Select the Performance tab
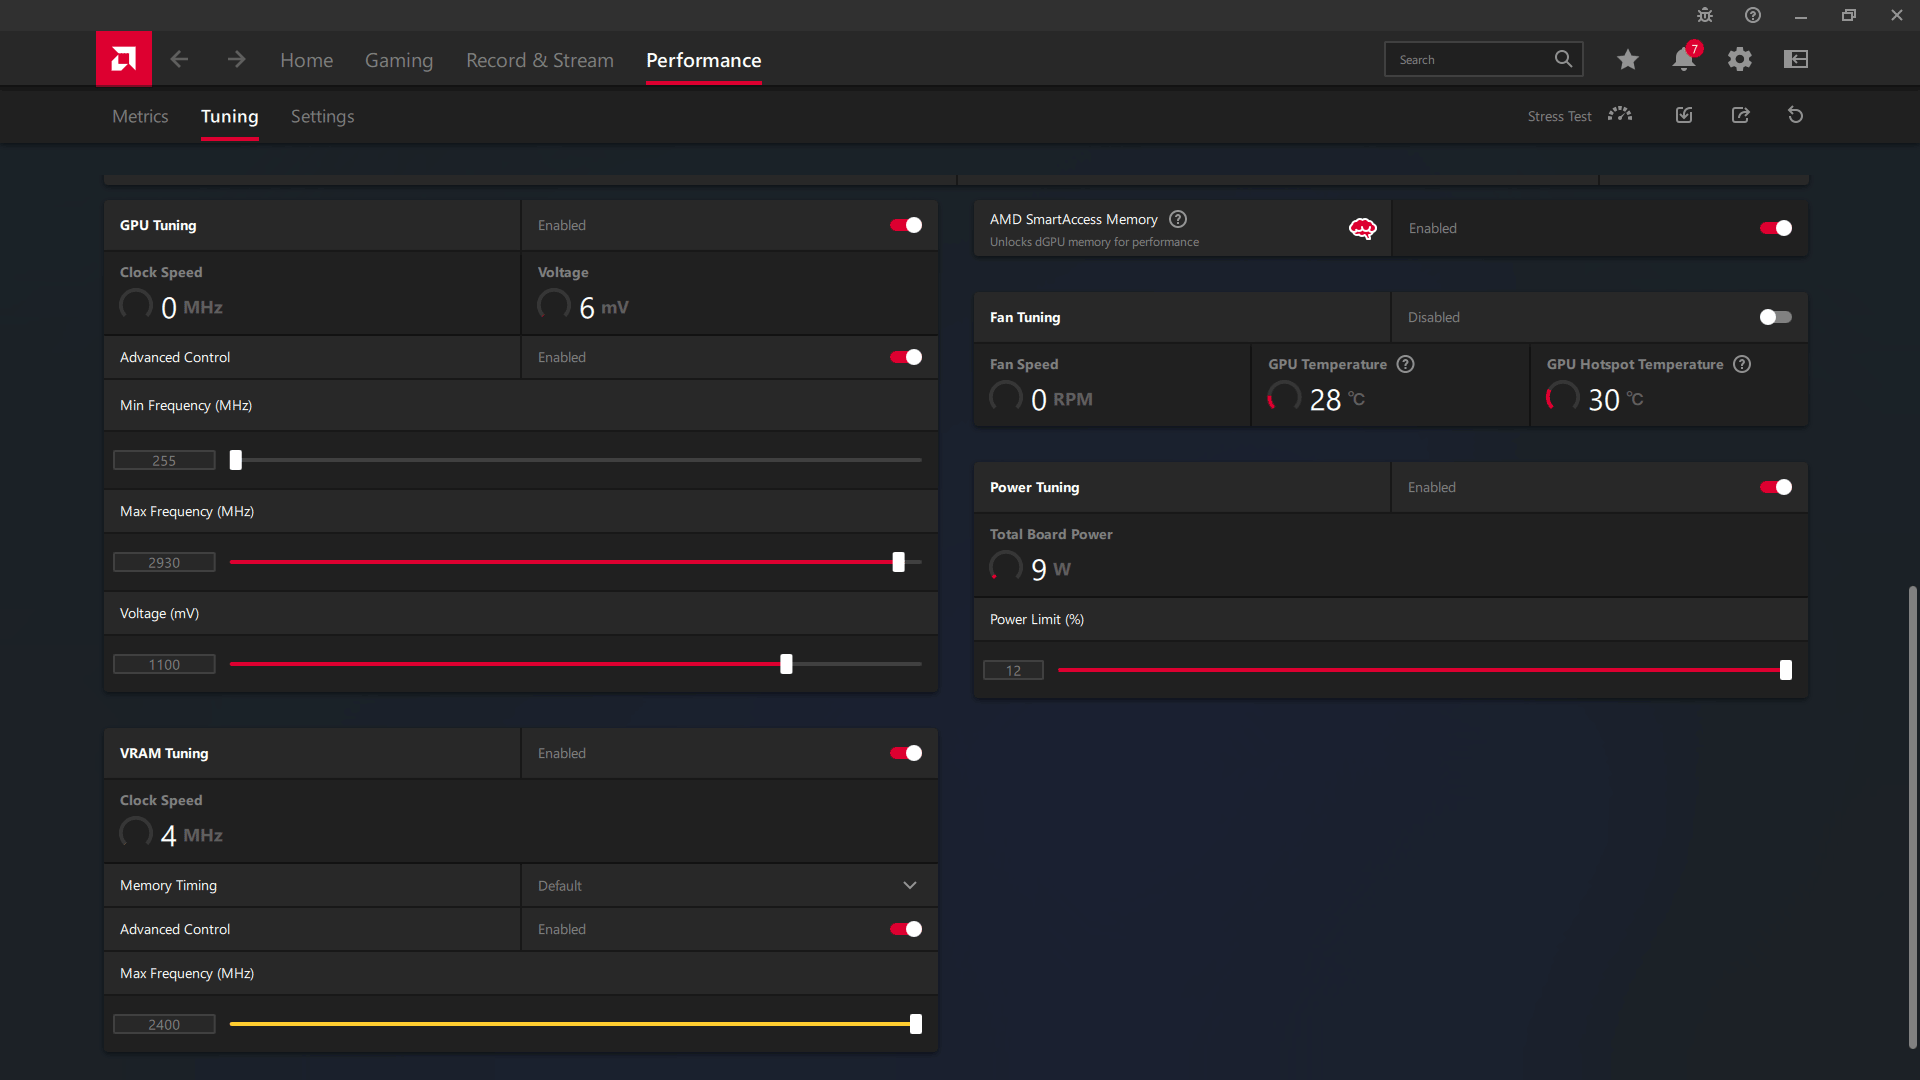This screenshot has width=1920, height=1080. coord(704,60)
